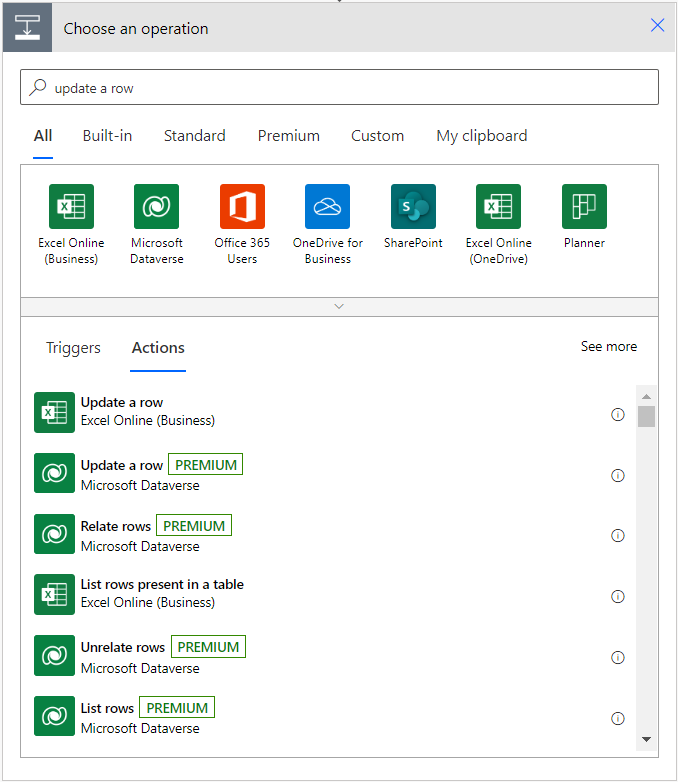Open the Microsoft Dataverse connector icon
The height and width of the screenshot is (782, 678).
(156, 206)
